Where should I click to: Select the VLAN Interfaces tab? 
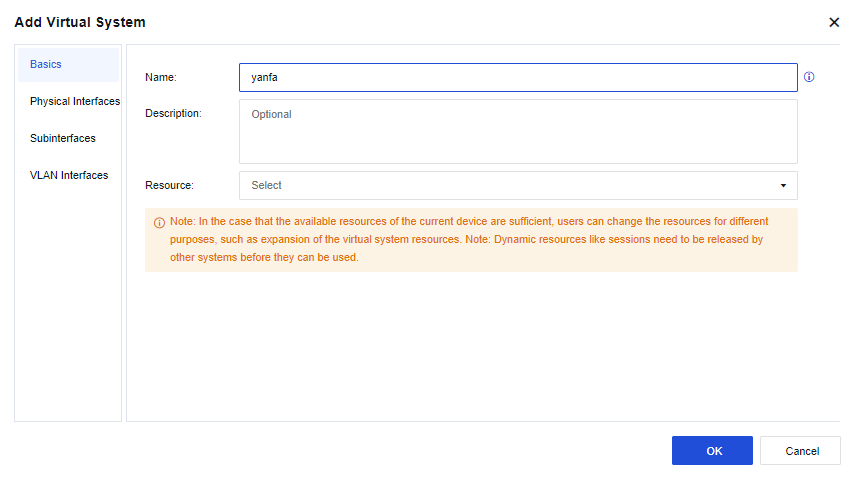pos(68,176)
